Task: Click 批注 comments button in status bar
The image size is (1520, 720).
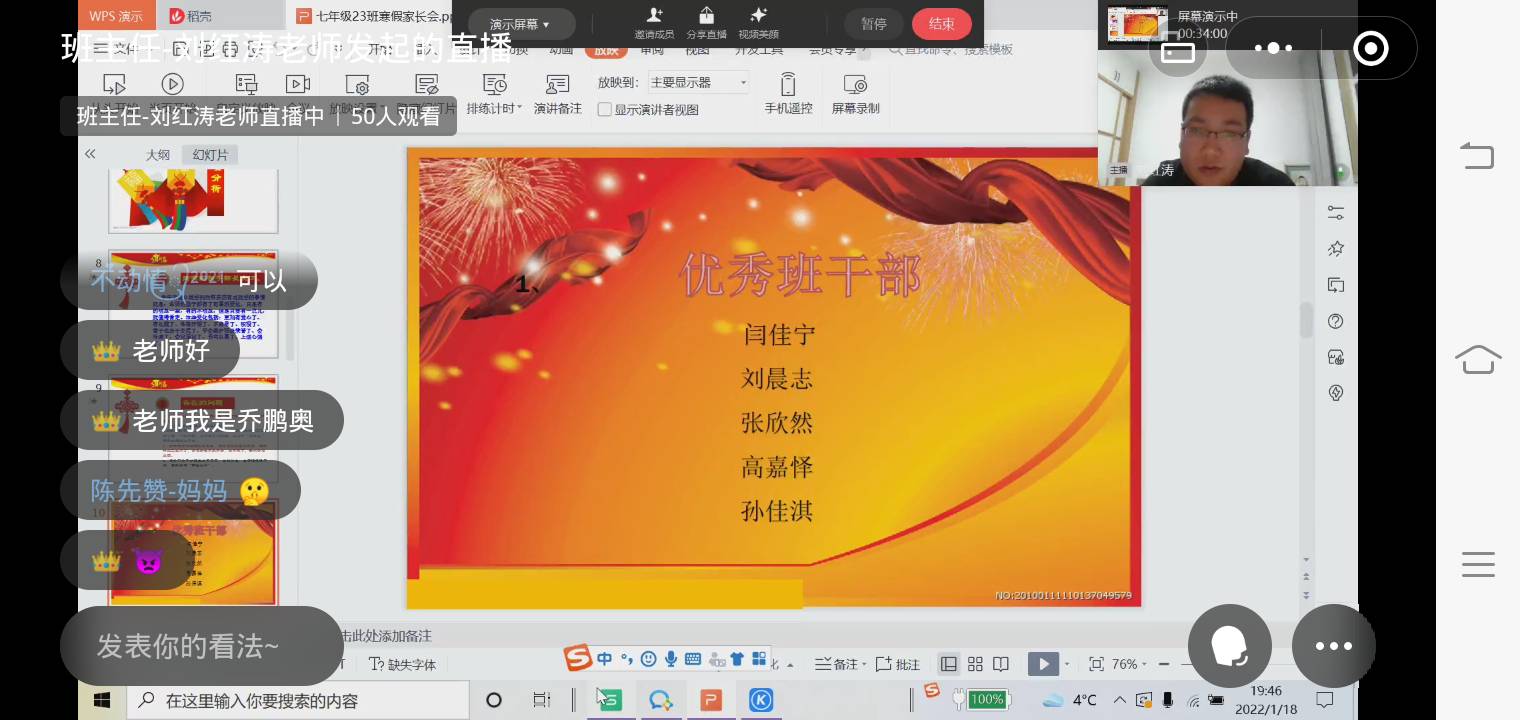Action: point(898,664)
